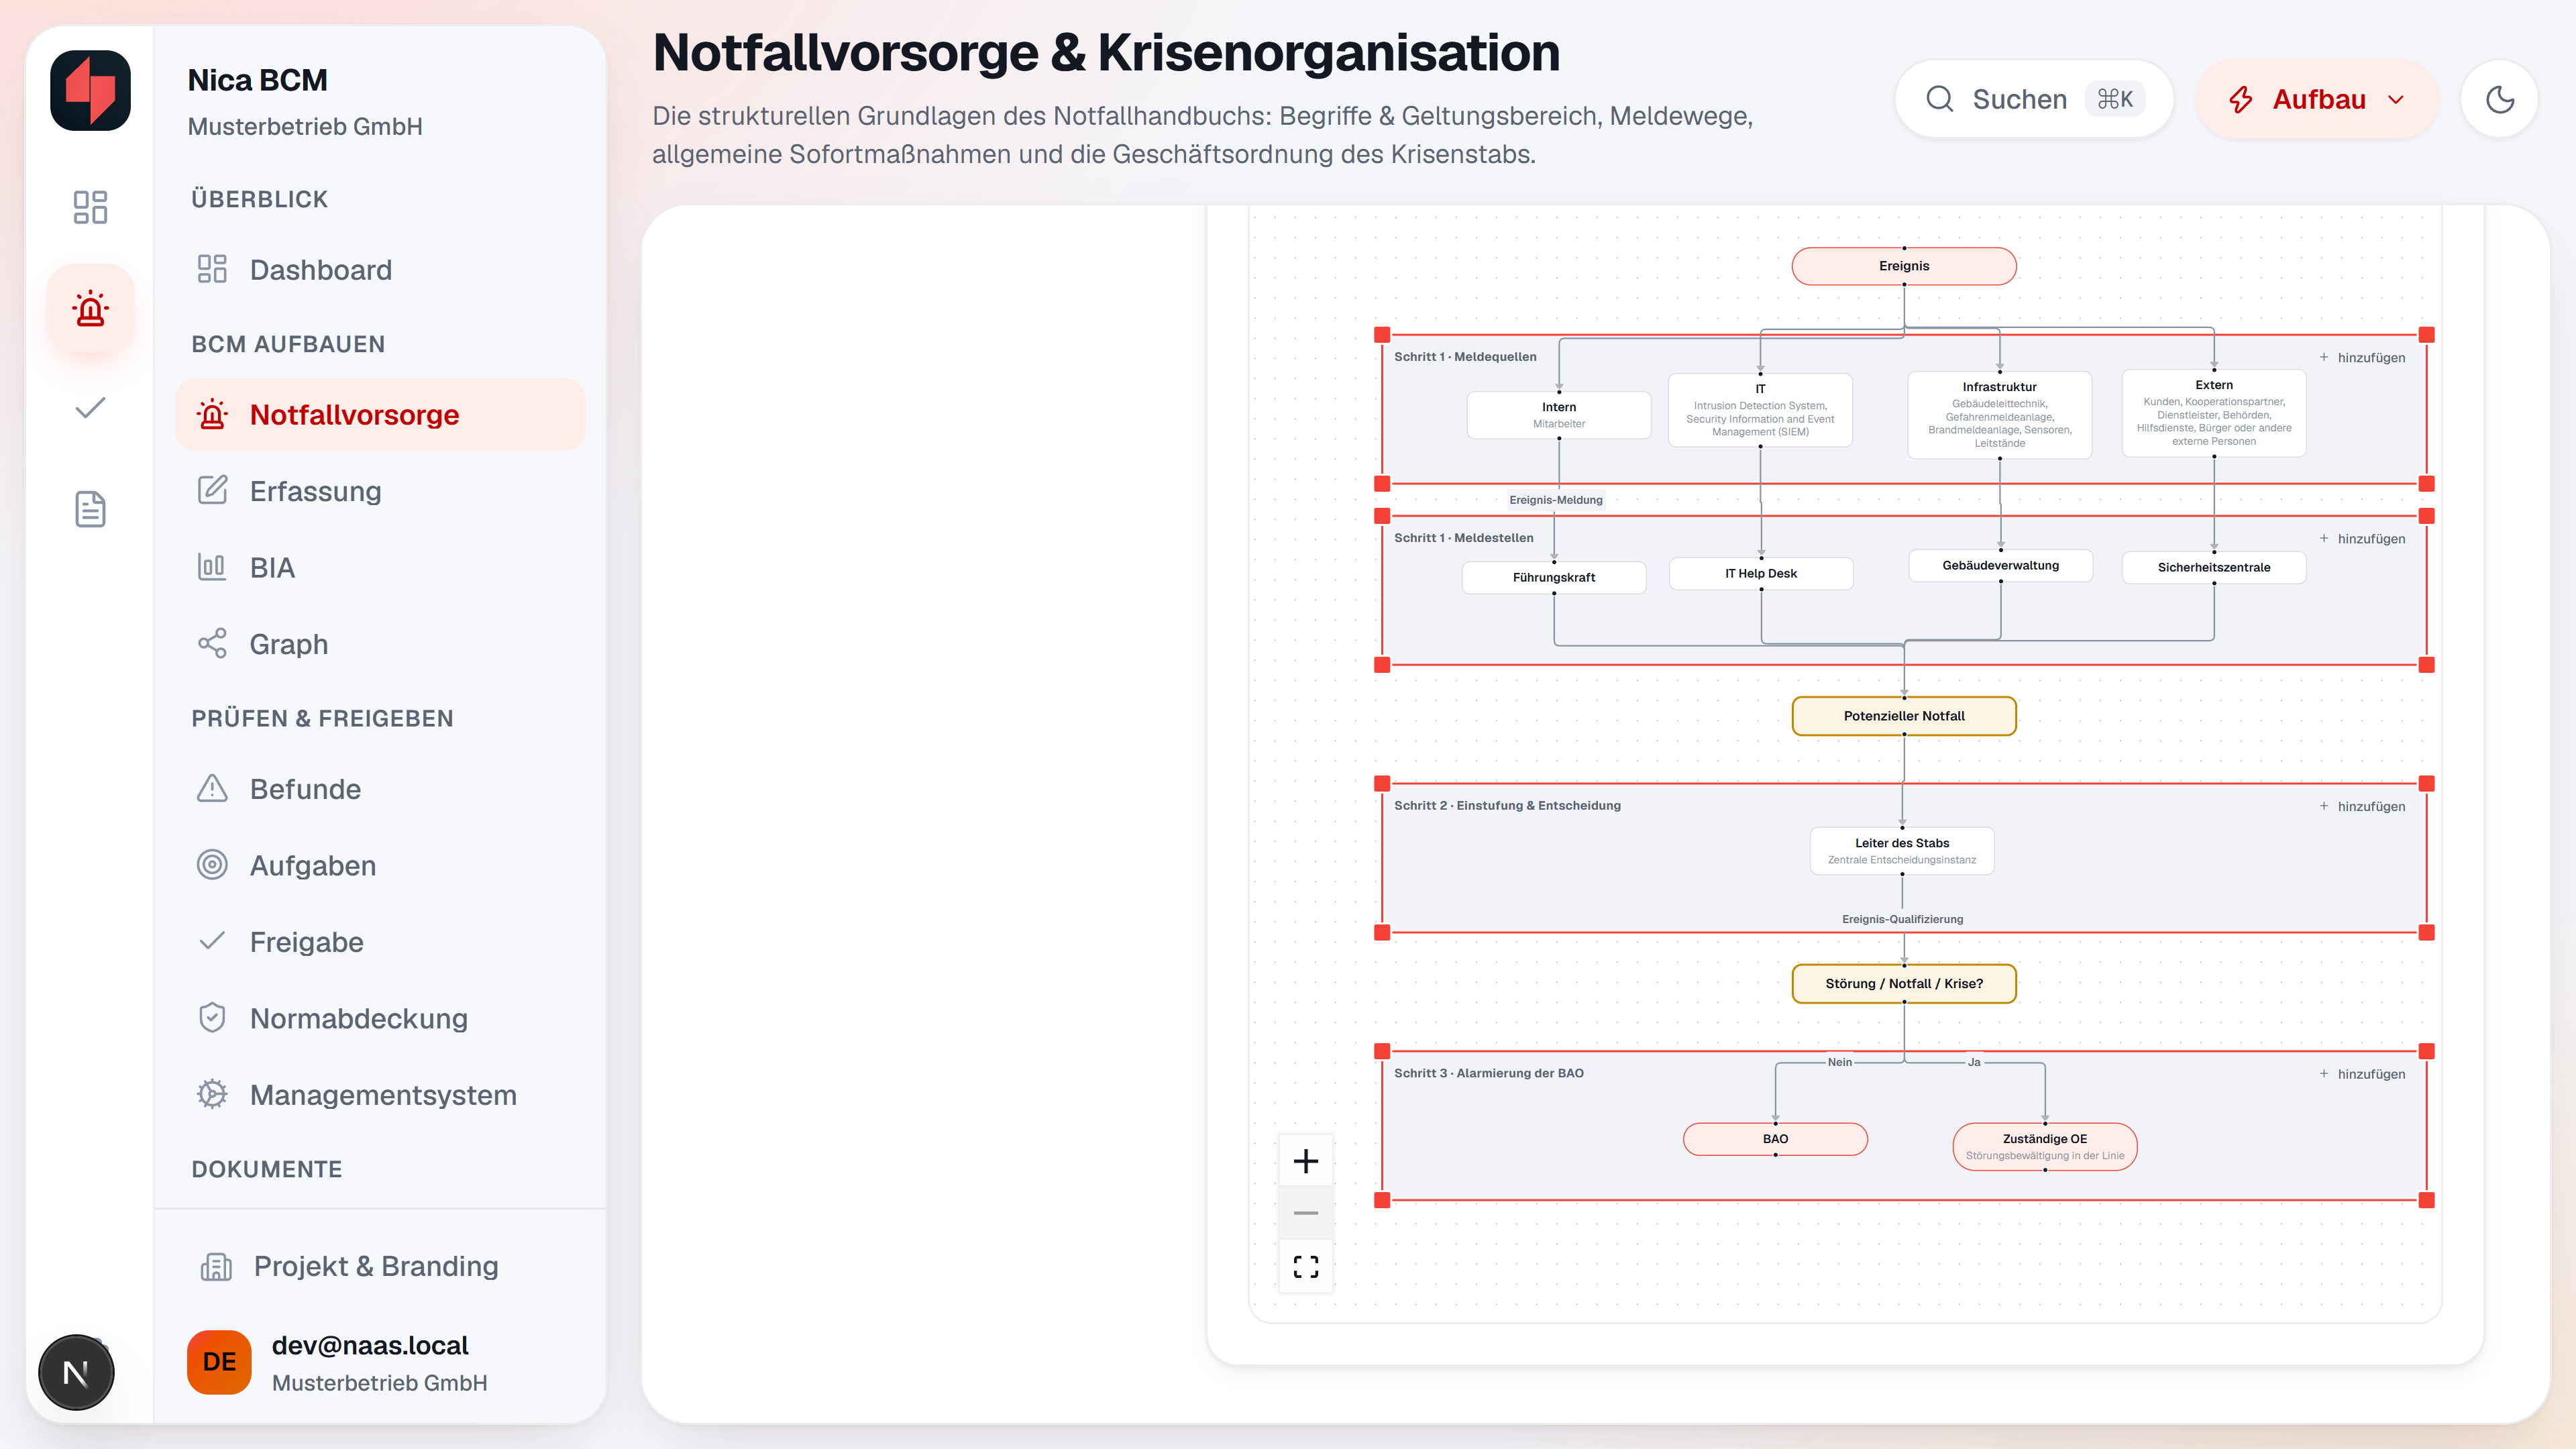This screenshot has height=1449, width=2576.
Task: Select the IT Intrusion Detection node
Action: pos(1760,410)
